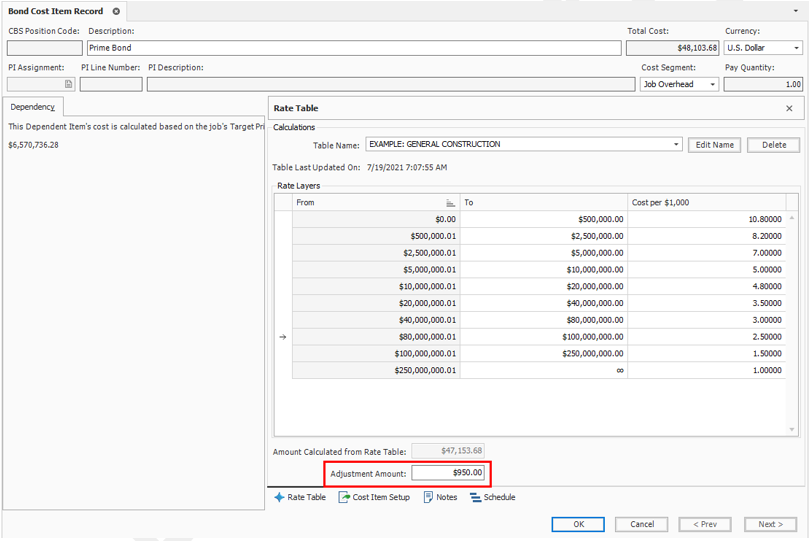Click the 1.00000 cost rate cell
The image size is (809, 541).
pyautogui.click(x=706, y=370)
